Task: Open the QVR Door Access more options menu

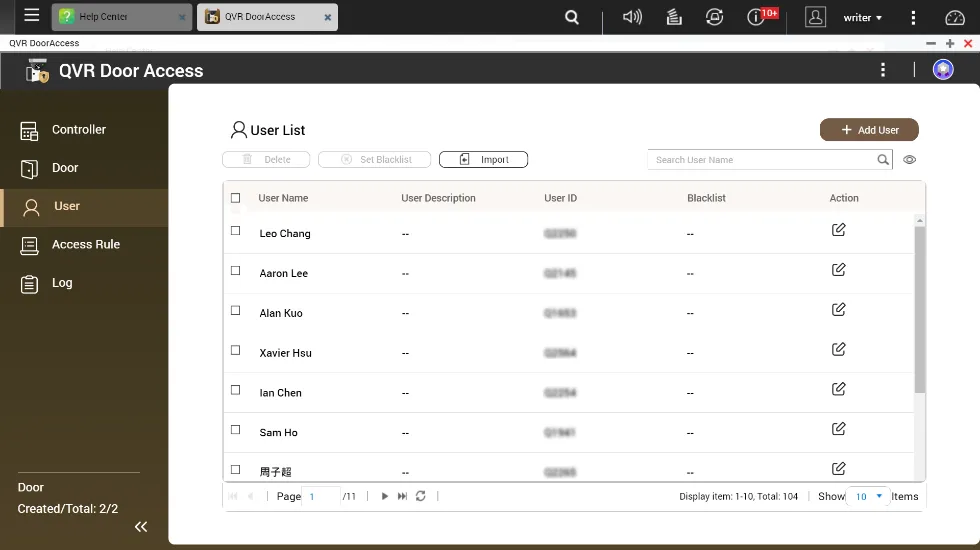Action: pos(882,70)
